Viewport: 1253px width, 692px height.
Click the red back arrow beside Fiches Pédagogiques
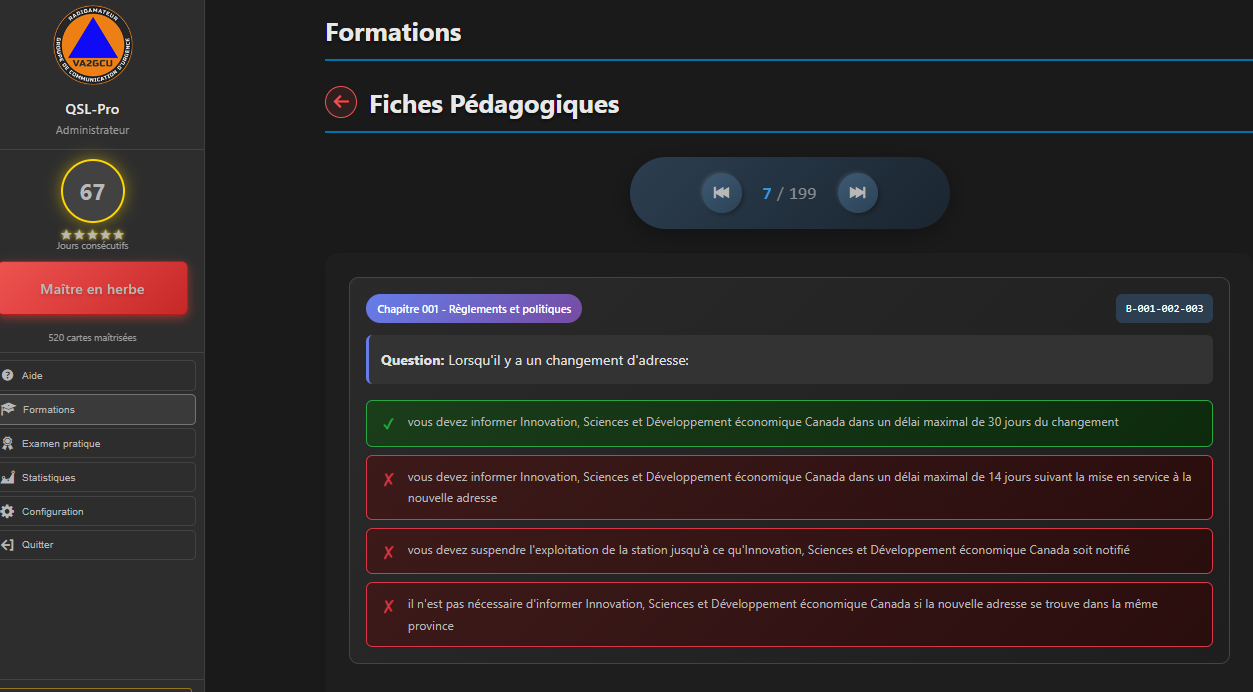click(x=341, y=102)
